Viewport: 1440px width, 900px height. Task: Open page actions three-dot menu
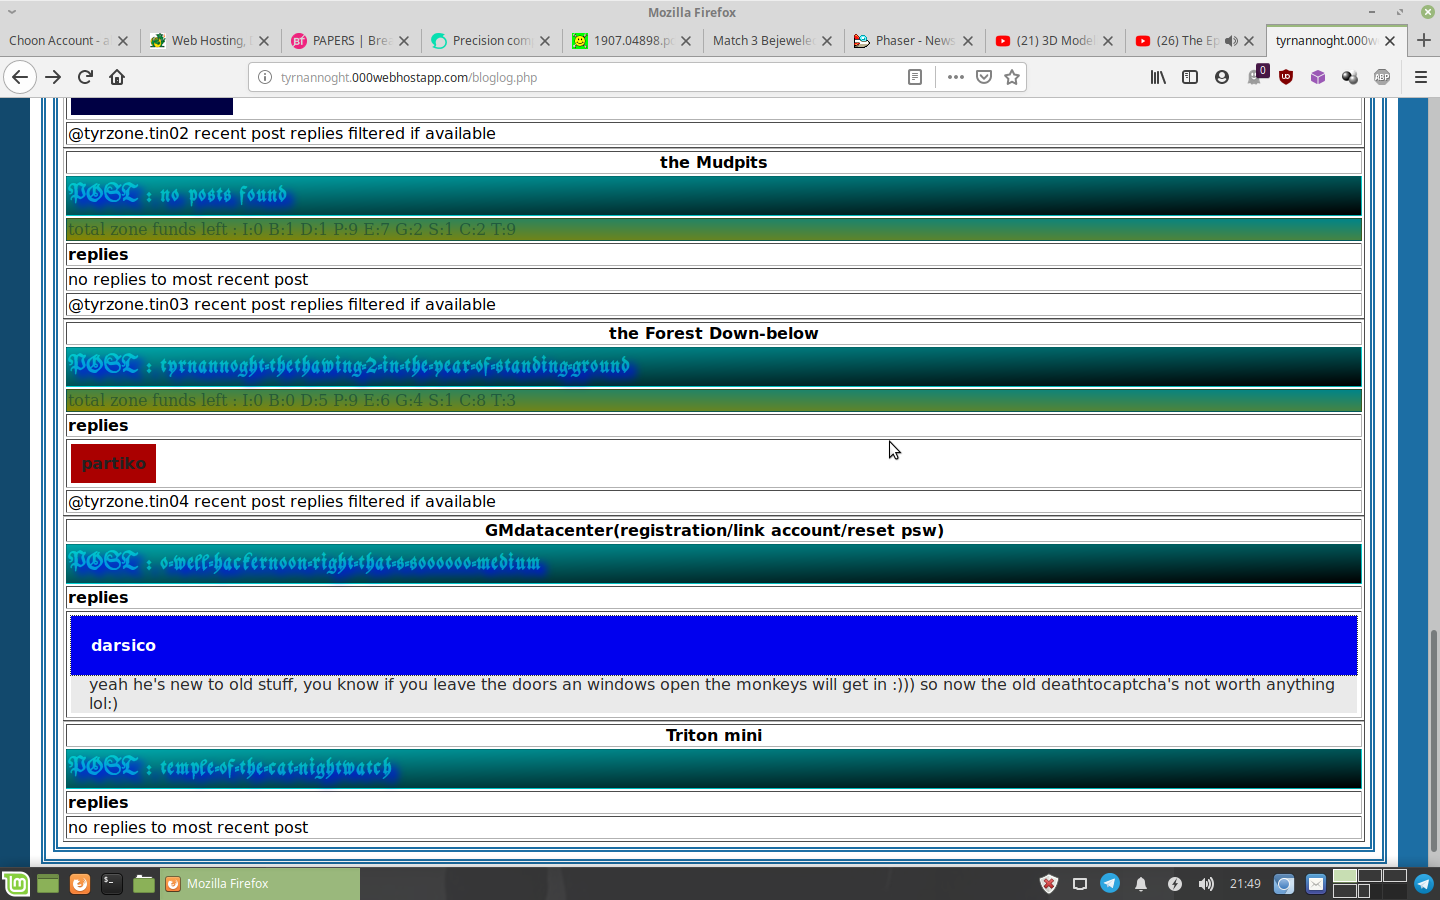click(956, 77)
